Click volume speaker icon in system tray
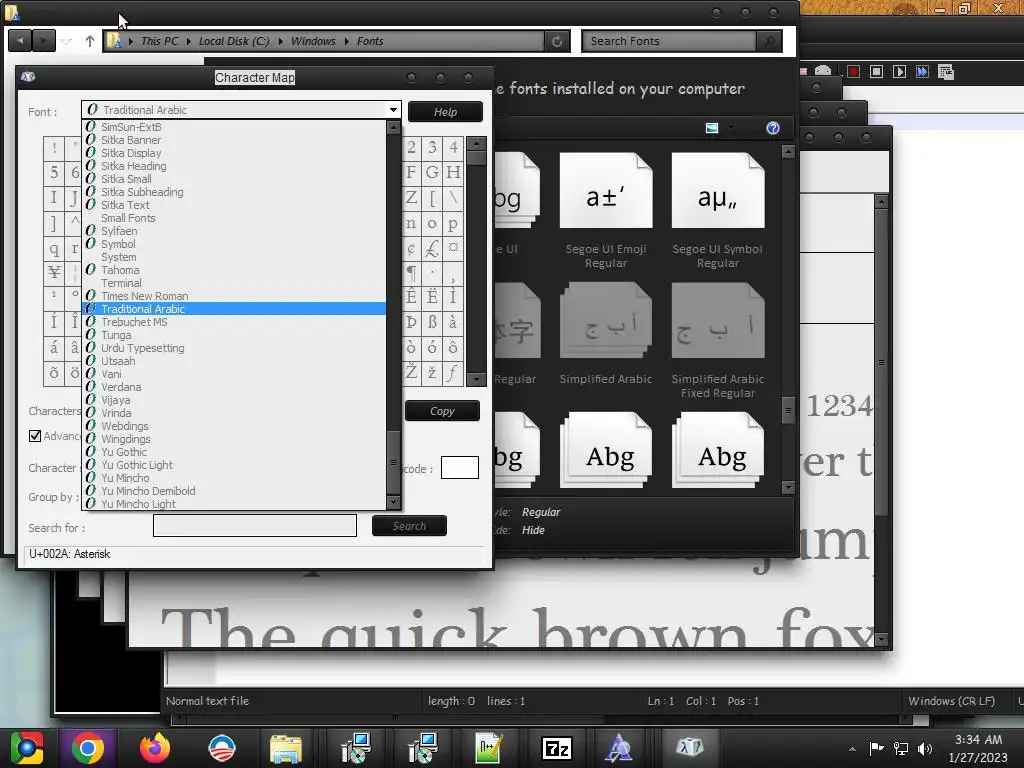This screenshot has height=768, width=1024. [925, 748]
